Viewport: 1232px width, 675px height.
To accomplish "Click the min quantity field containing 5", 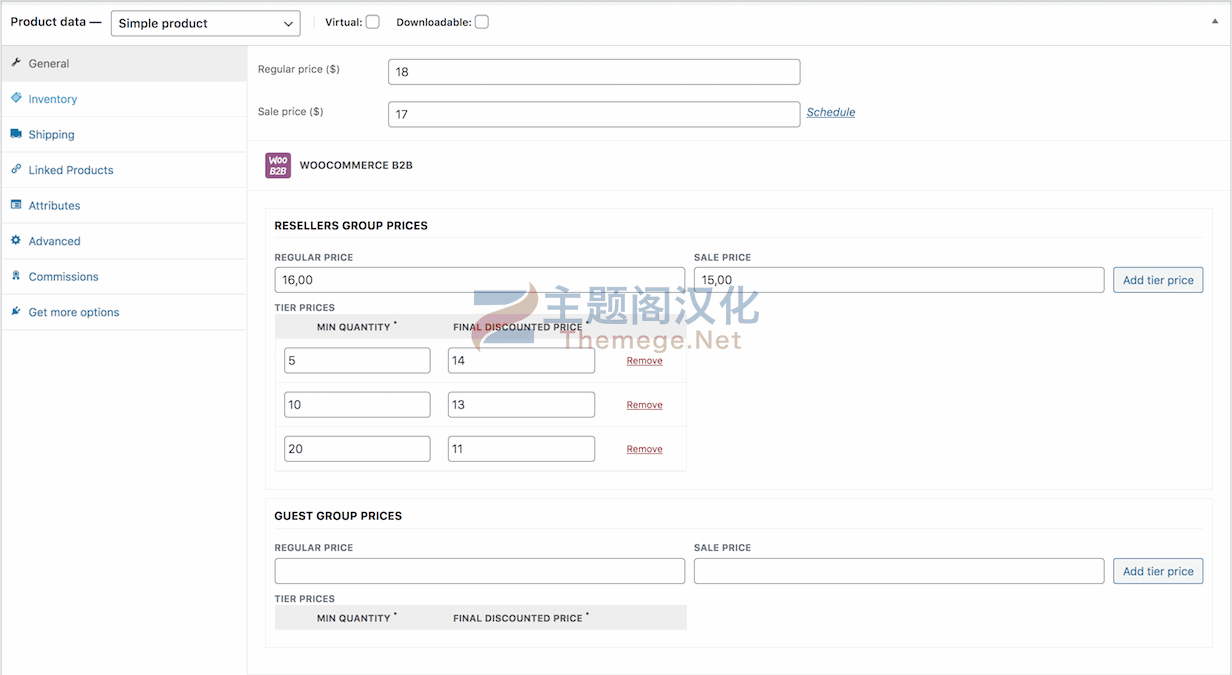I will tap(357, 361).
